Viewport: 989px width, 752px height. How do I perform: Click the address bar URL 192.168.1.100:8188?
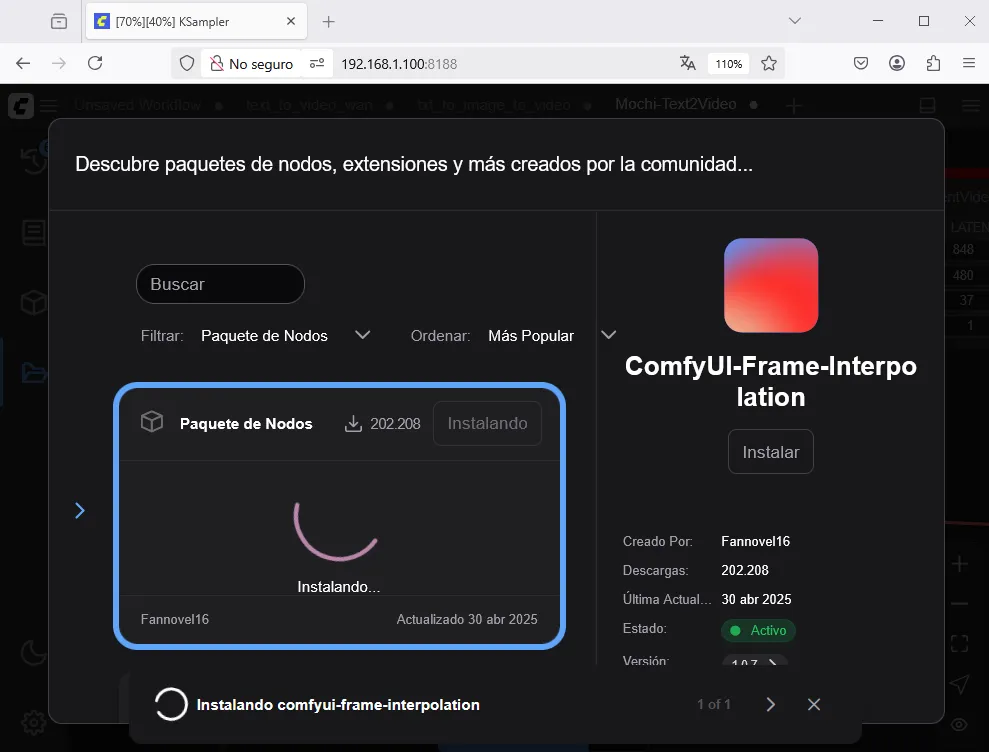point(399,64)
